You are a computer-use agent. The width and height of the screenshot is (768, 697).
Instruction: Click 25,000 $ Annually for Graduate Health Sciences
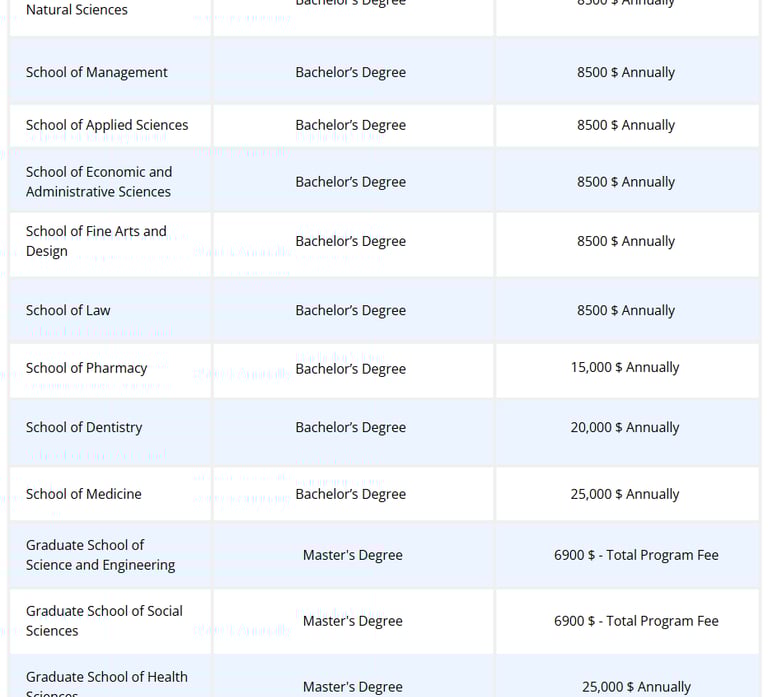pyautogui.click(x=636, y=687)
